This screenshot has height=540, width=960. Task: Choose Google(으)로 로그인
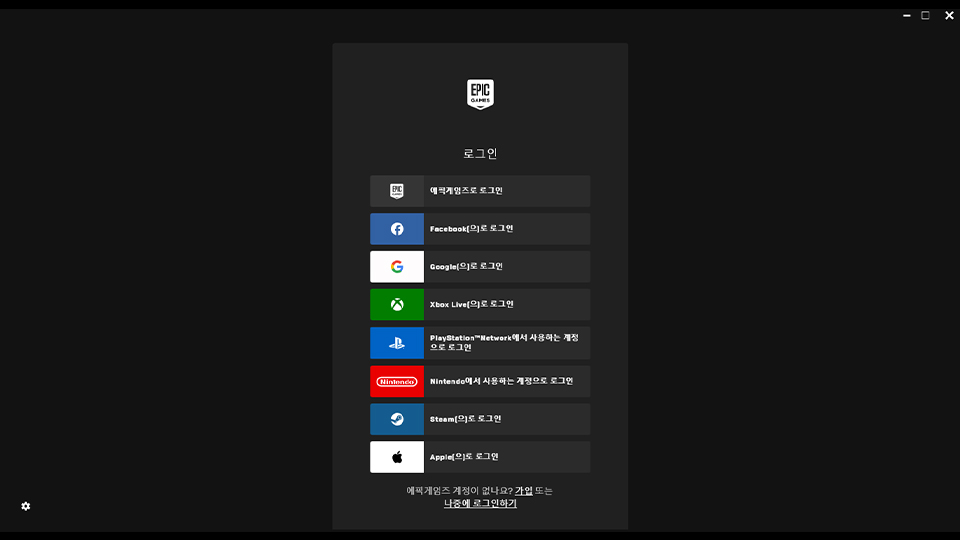click(x=480, y=267)
